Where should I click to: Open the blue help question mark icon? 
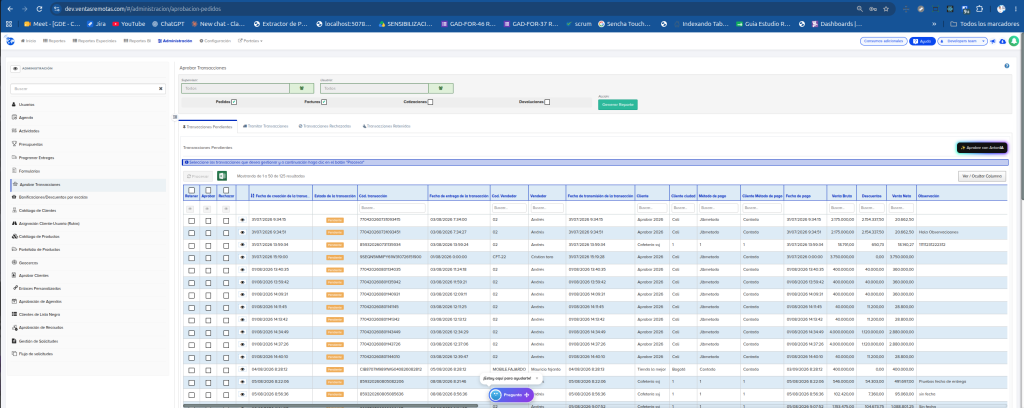[1006, 66]
